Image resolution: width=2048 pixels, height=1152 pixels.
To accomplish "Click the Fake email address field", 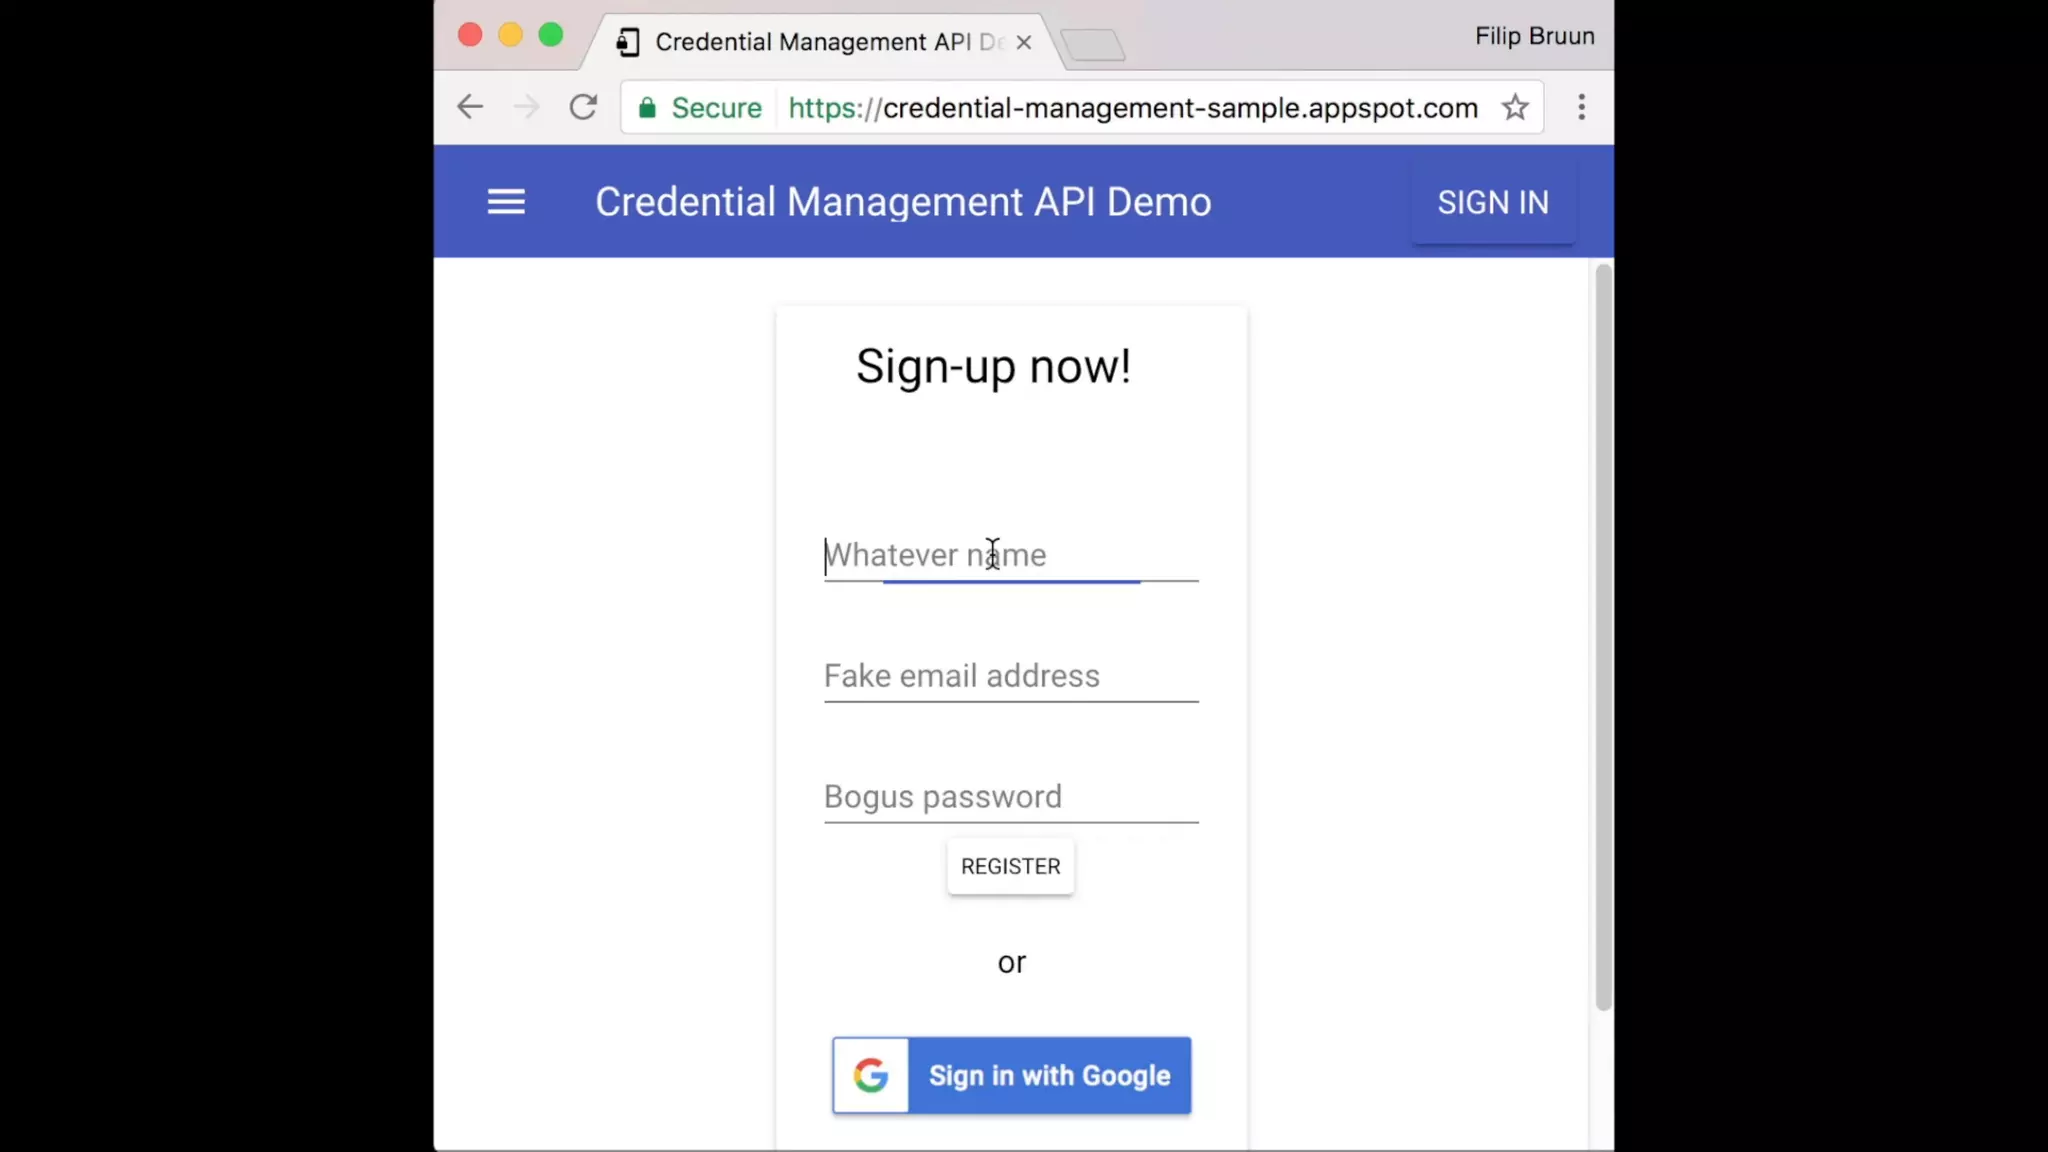I will click(1010, 676).
